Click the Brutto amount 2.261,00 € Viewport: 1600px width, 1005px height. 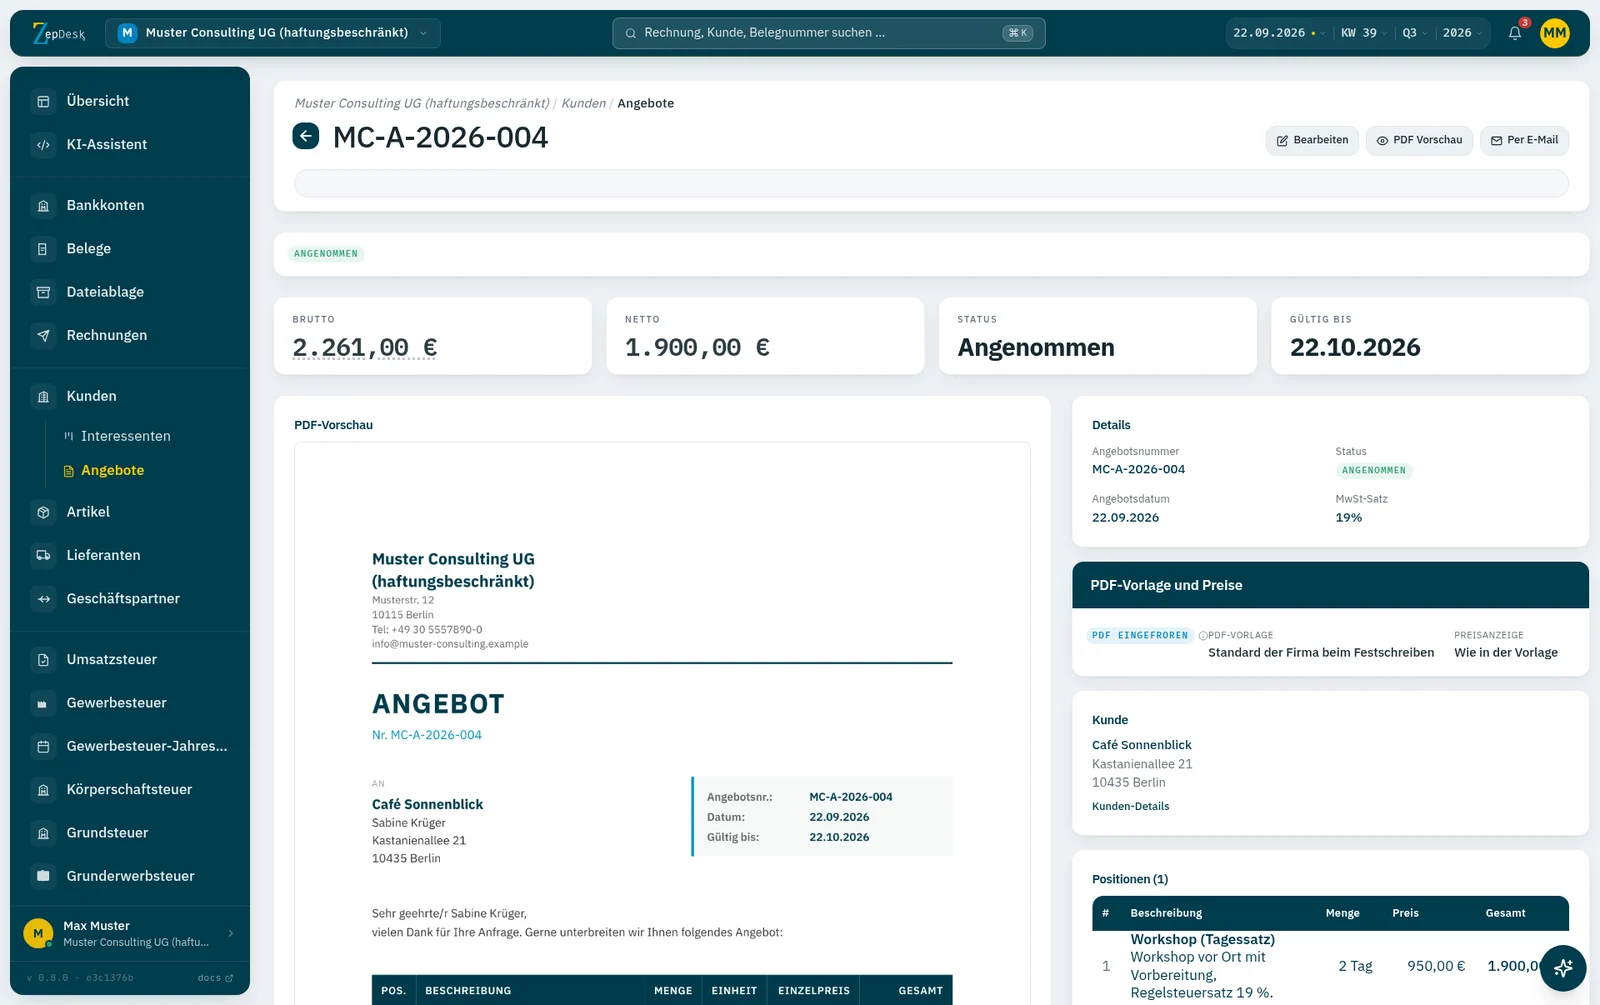pyautogui.click(x=365, y=348)
